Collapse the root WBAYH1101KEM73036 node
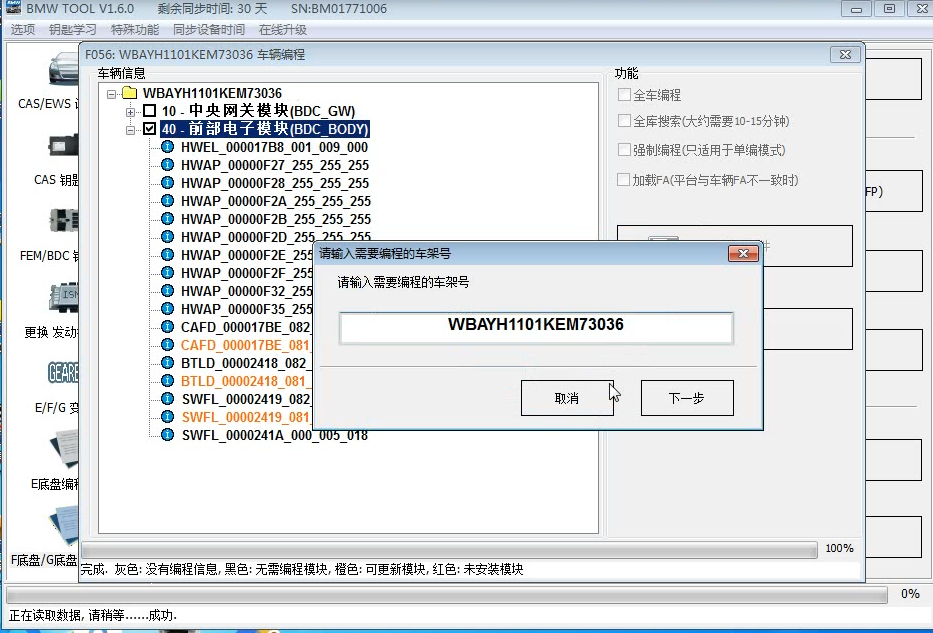The image size is (933, 633). [x=110, y=93]
